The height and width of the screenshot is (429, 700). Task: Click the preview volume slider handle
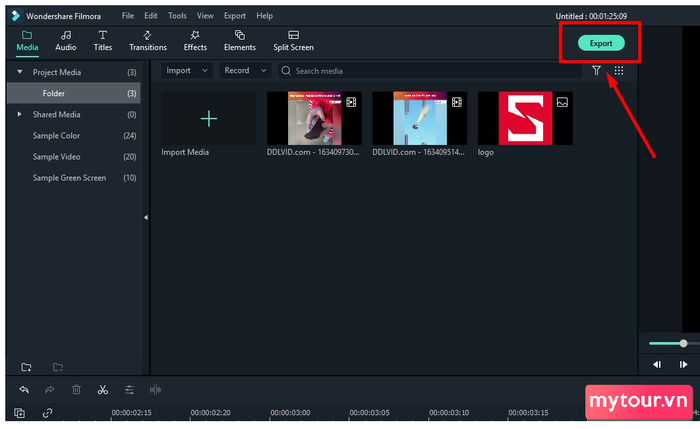[683, 343]
